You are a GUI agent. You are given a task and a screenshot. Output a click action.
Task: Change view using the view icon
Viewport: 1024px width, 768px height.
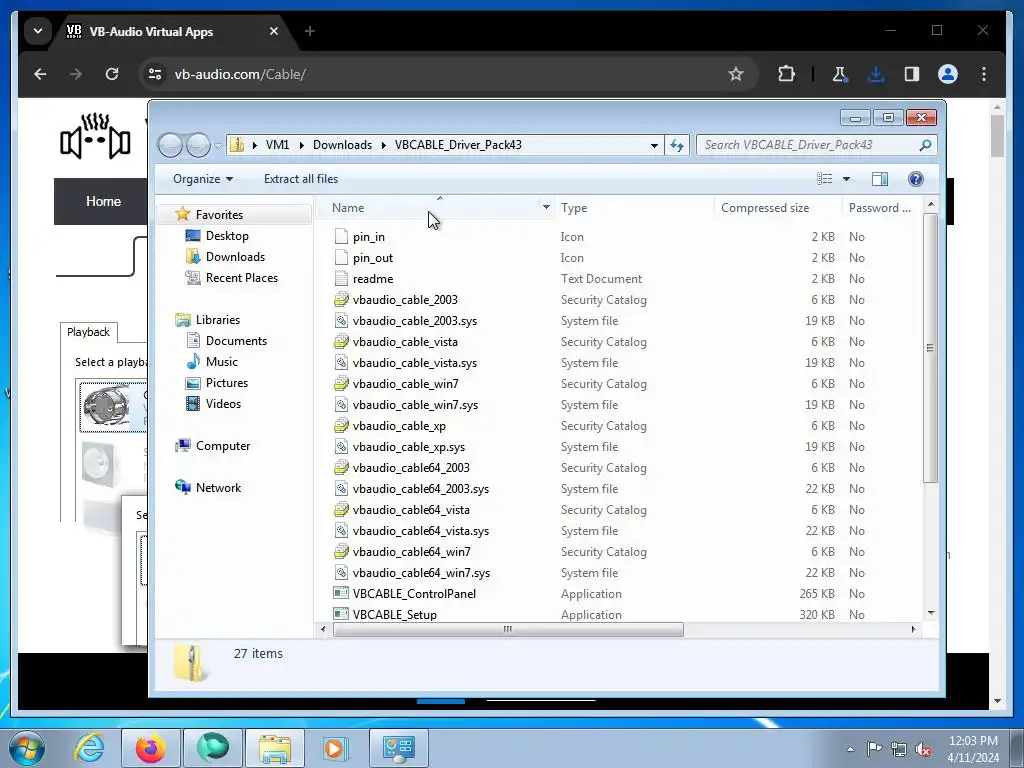tap(825, 179)
